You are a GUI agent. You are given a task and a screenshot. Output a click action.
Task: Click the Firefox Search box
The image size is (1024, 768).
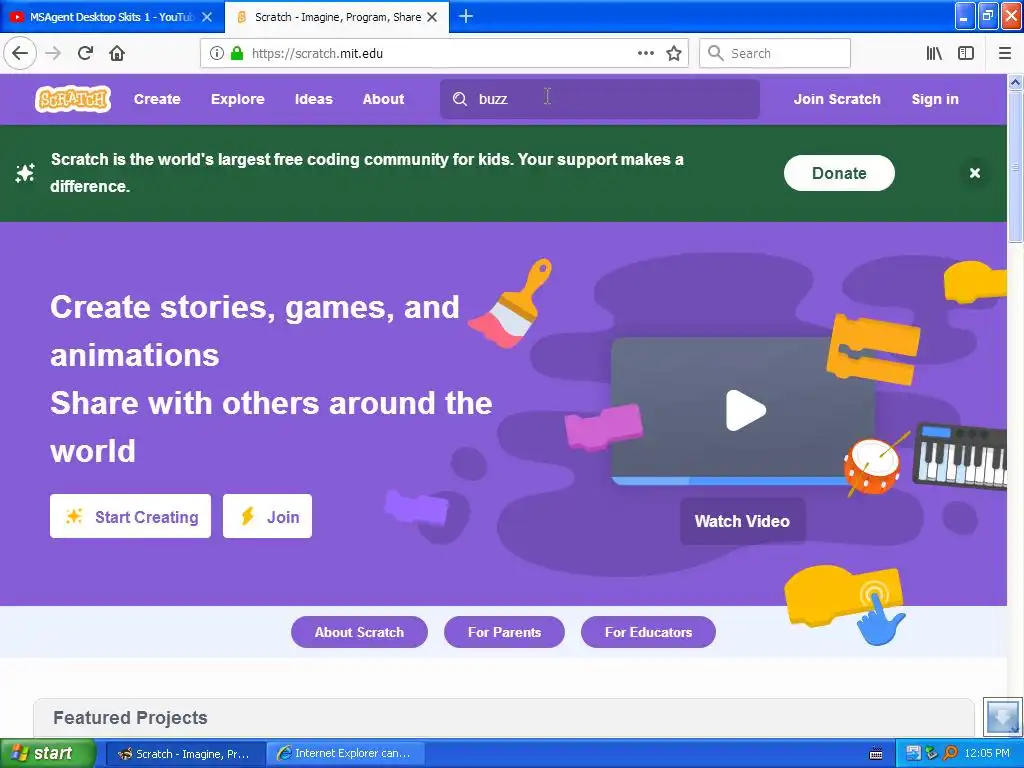pos(775,53)
